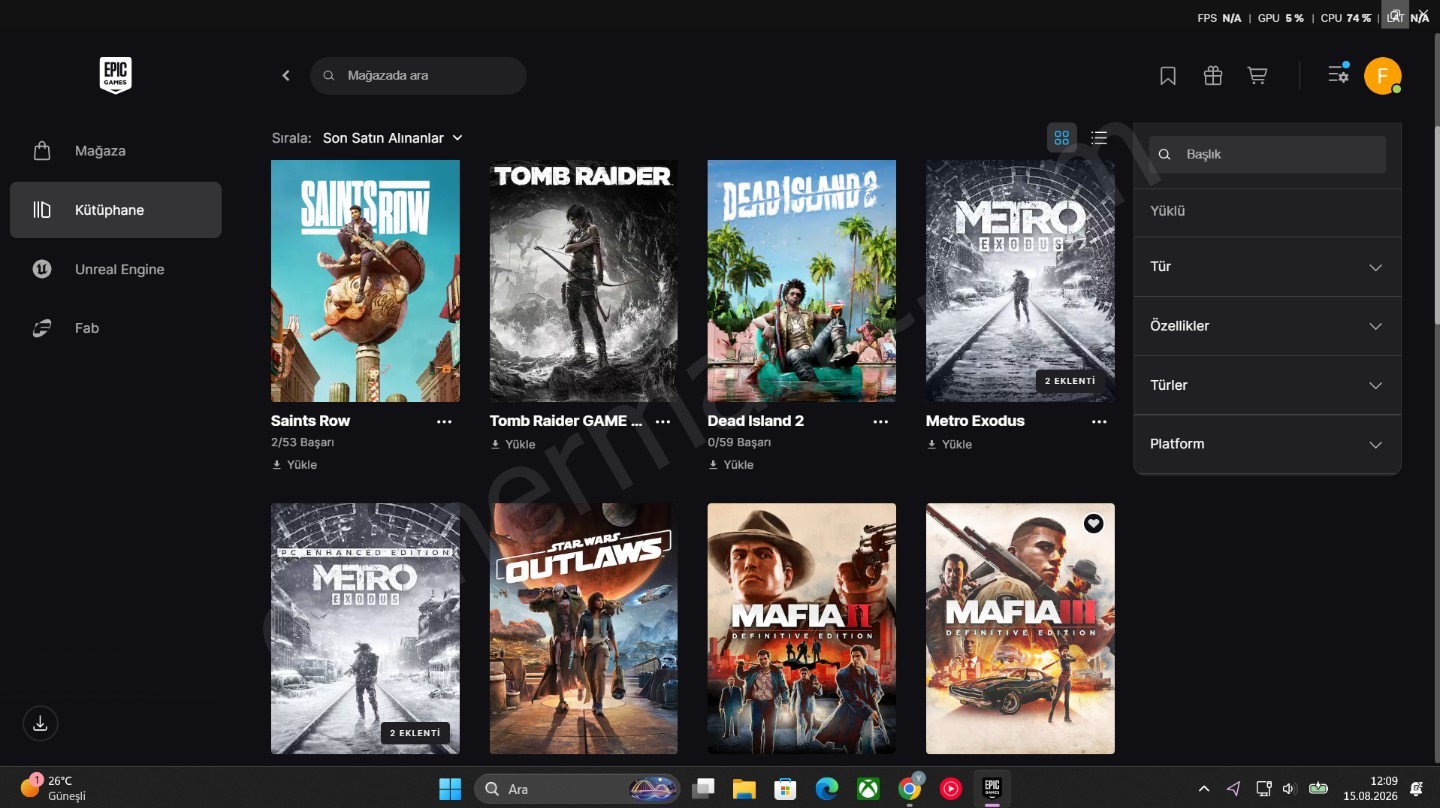Click the heart badge on Mafia III

(1094, 523)
